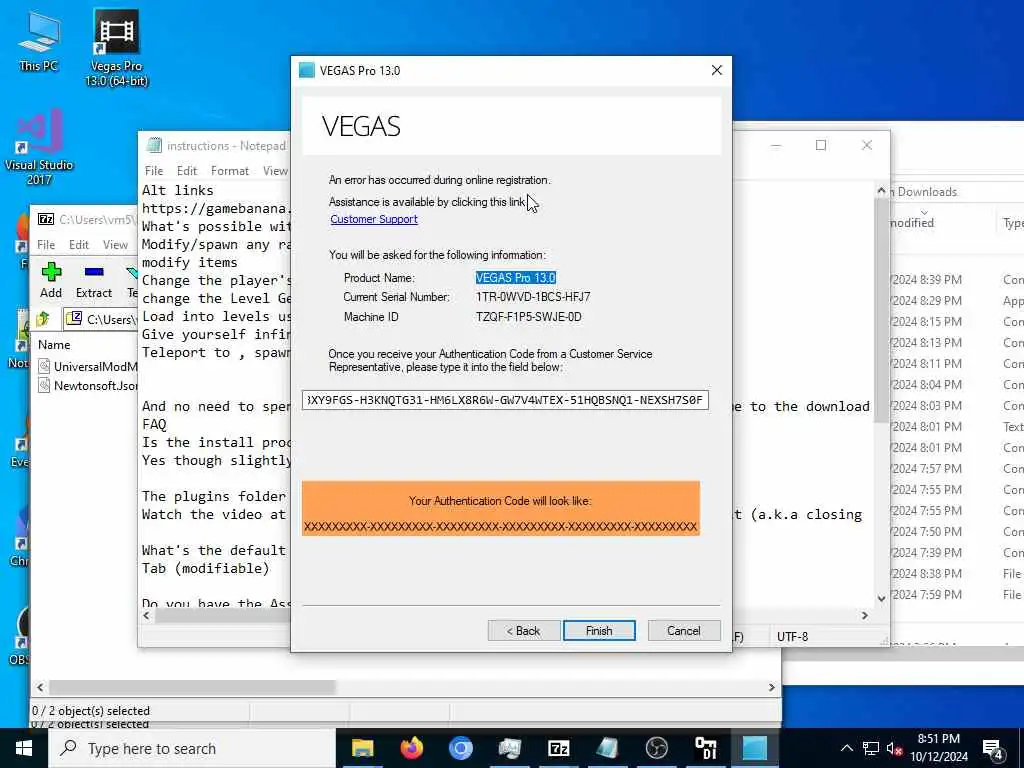Click the Finish button in VEGAS dialog
Screen dimensions: 1024x768
click(599, 631)
